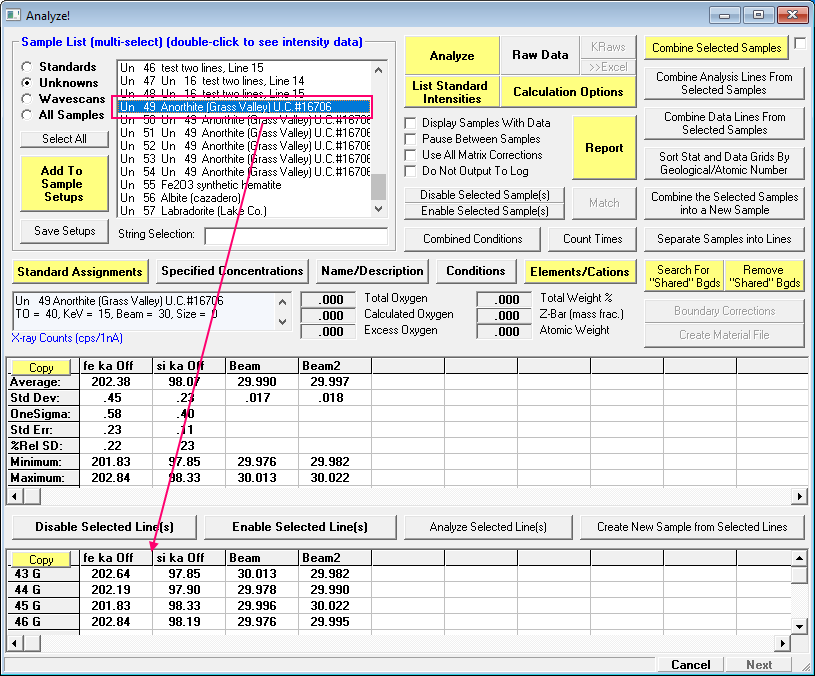Click the Cancel button at the bottom
The width and height of the screenshot is (815, 676).
click(x=690, y=665)
